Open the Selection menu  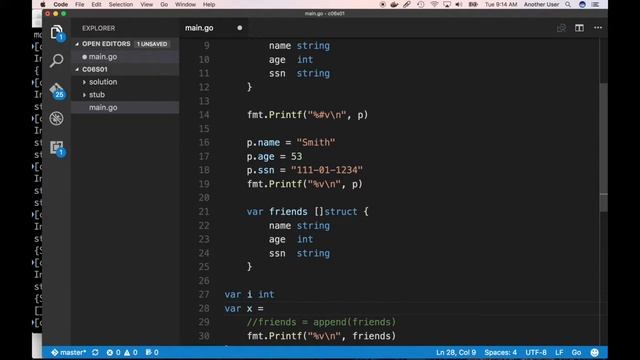pos(121,4)
